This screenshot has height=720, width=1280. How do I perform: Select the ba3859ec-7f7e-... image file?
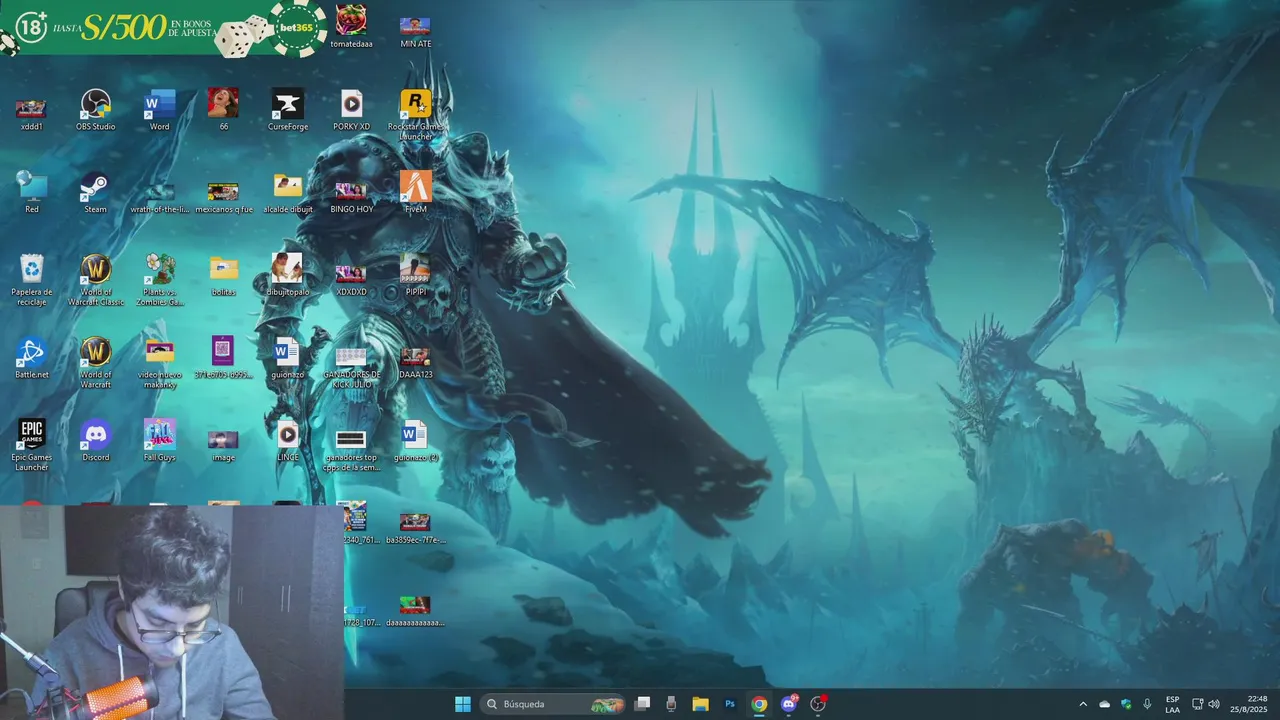coord(415,529)
